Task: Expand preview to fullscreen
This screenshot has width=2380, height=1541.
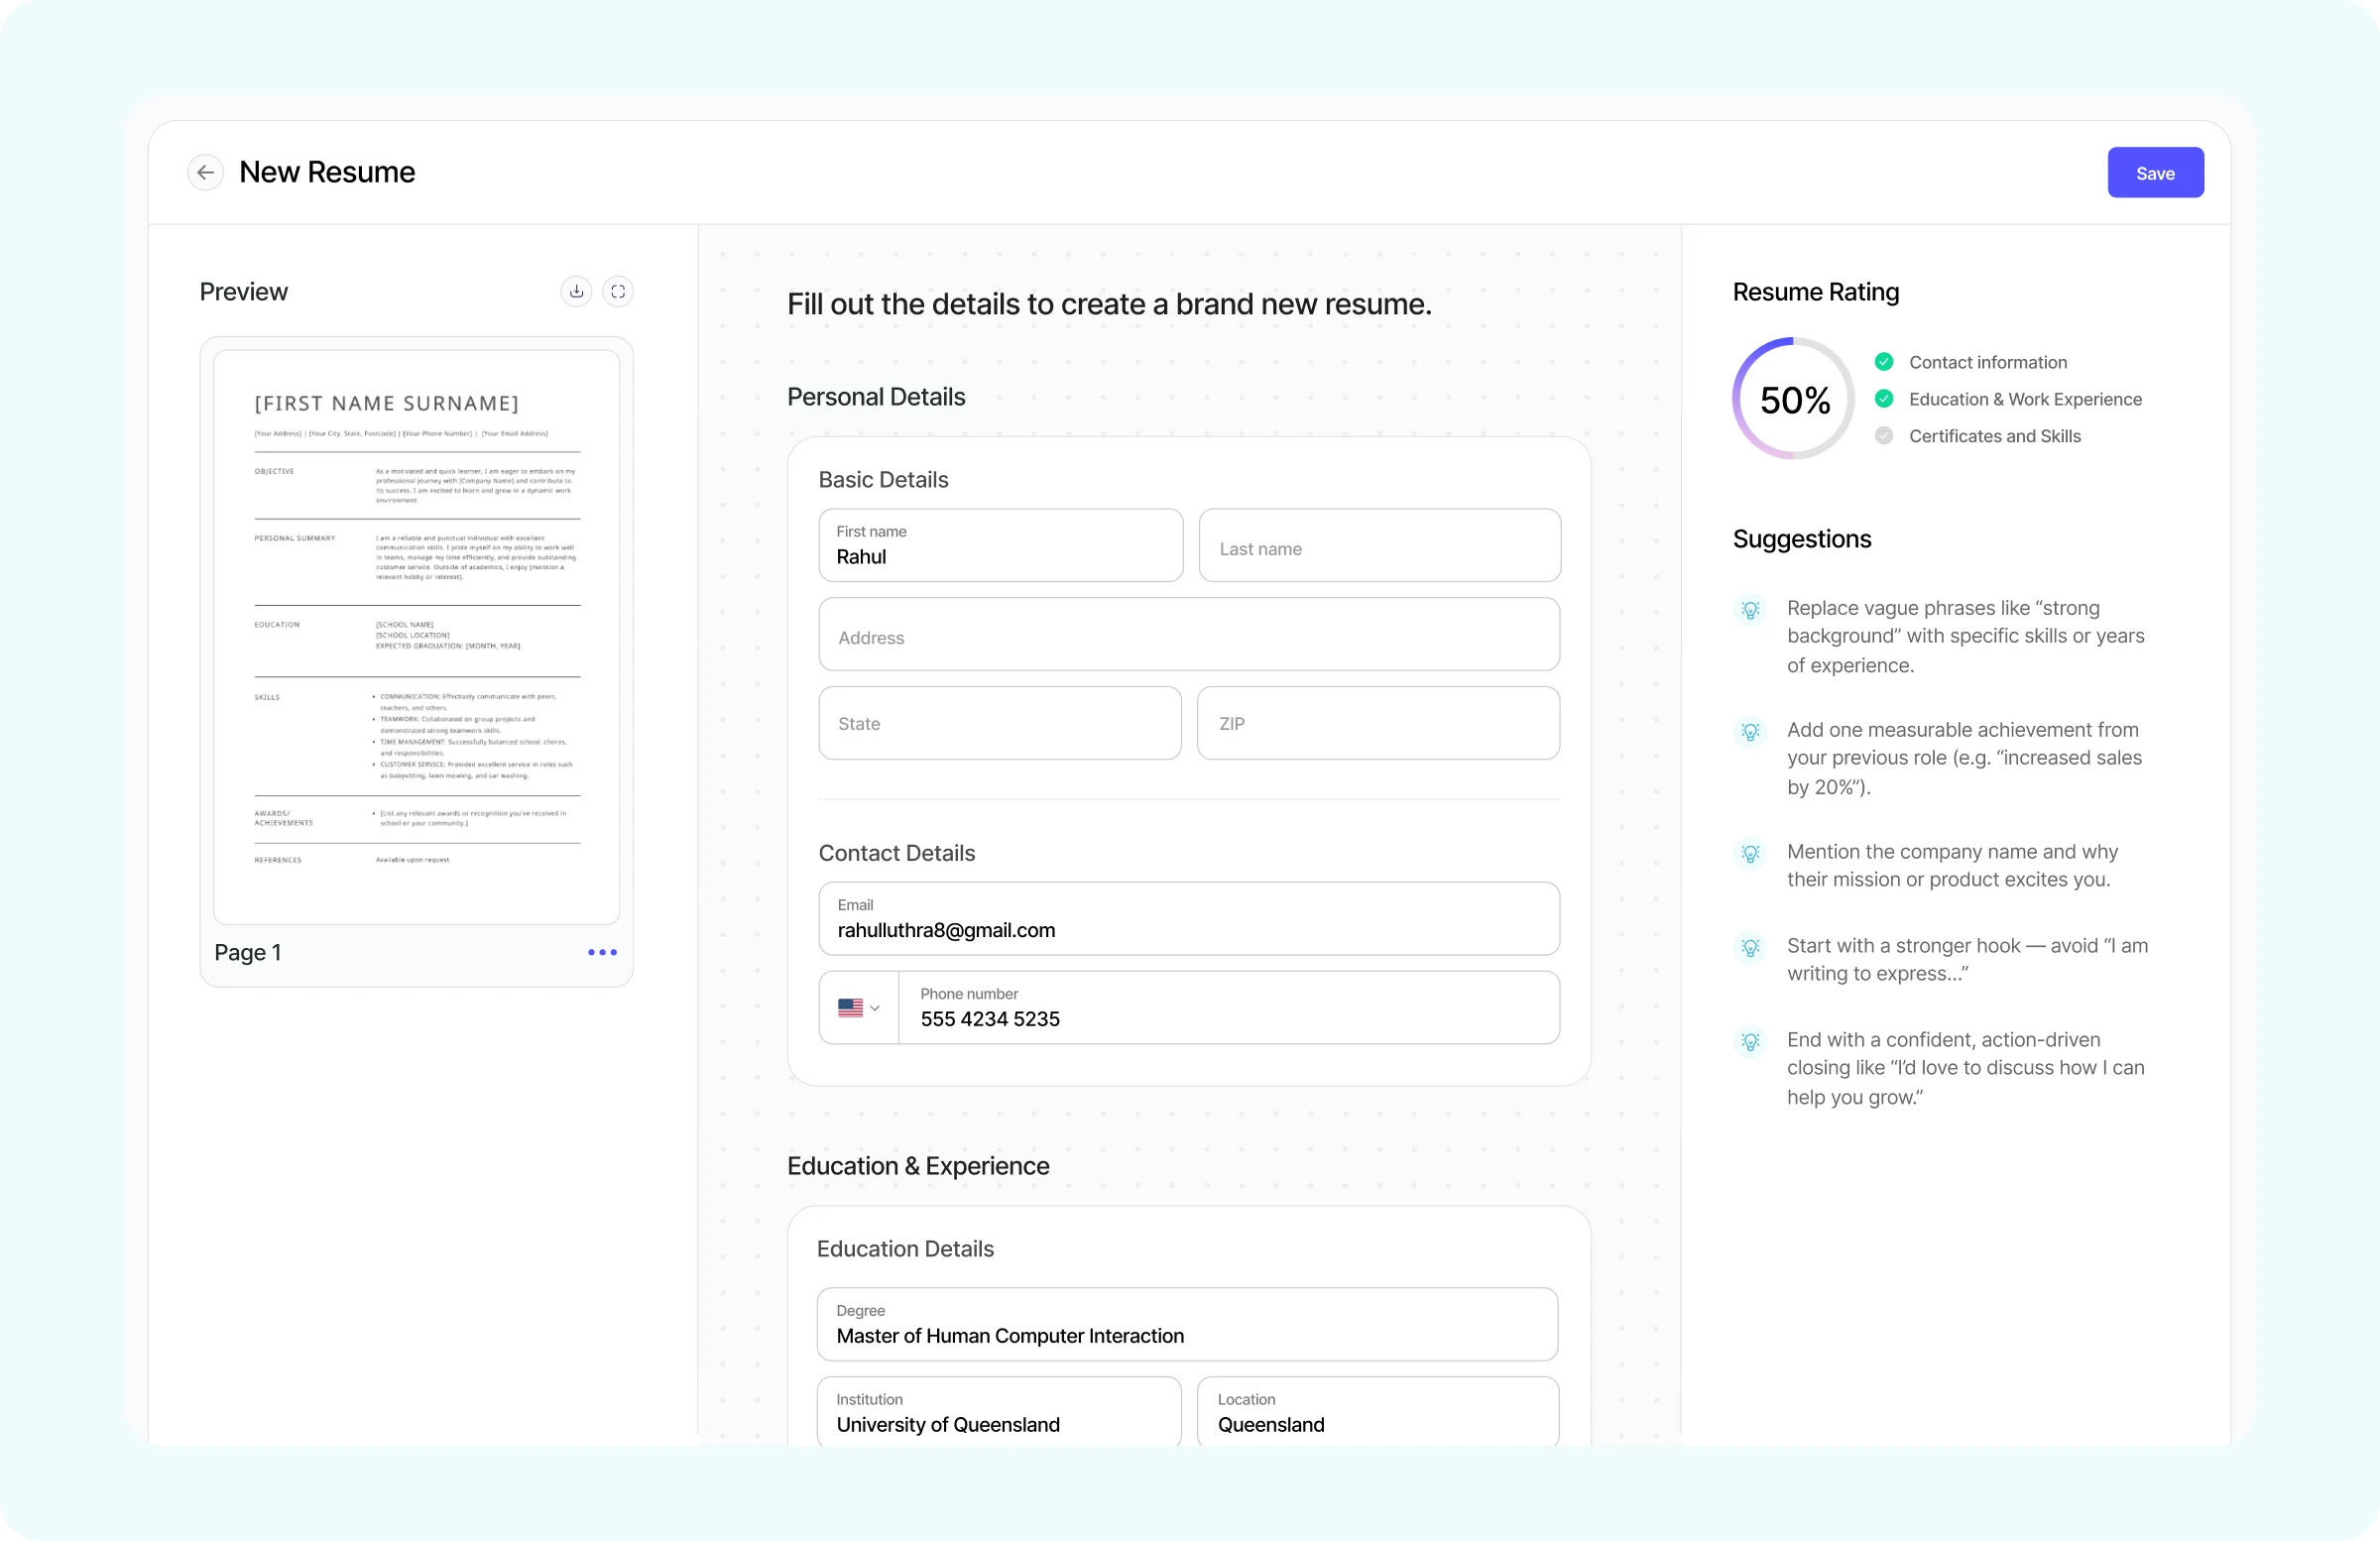Action: (x=618, y=291)
